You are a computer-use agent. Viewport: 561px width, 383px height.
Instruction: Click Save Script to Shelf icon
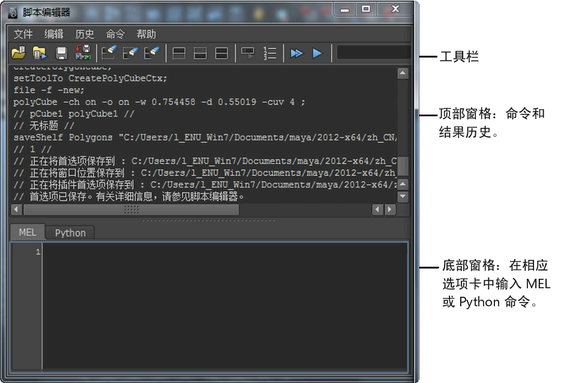pos(83,53)
